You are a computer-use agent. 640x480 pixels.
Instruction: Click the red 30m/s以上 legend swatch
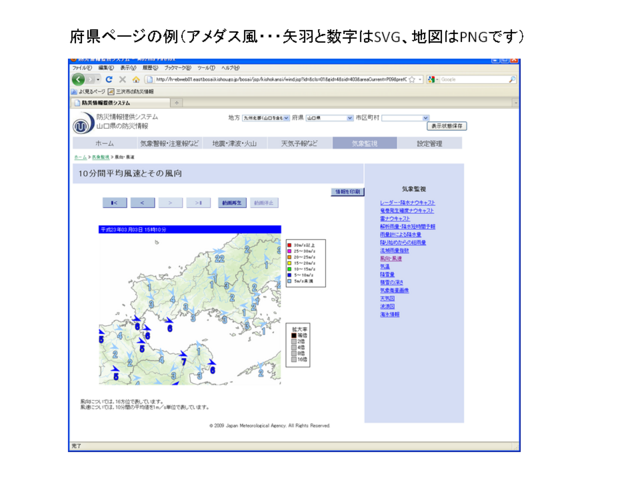[290, 244]
